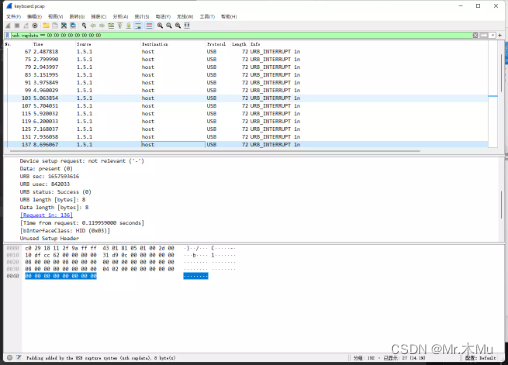
Task: Start a new packet capture
Action: (8, 26)
